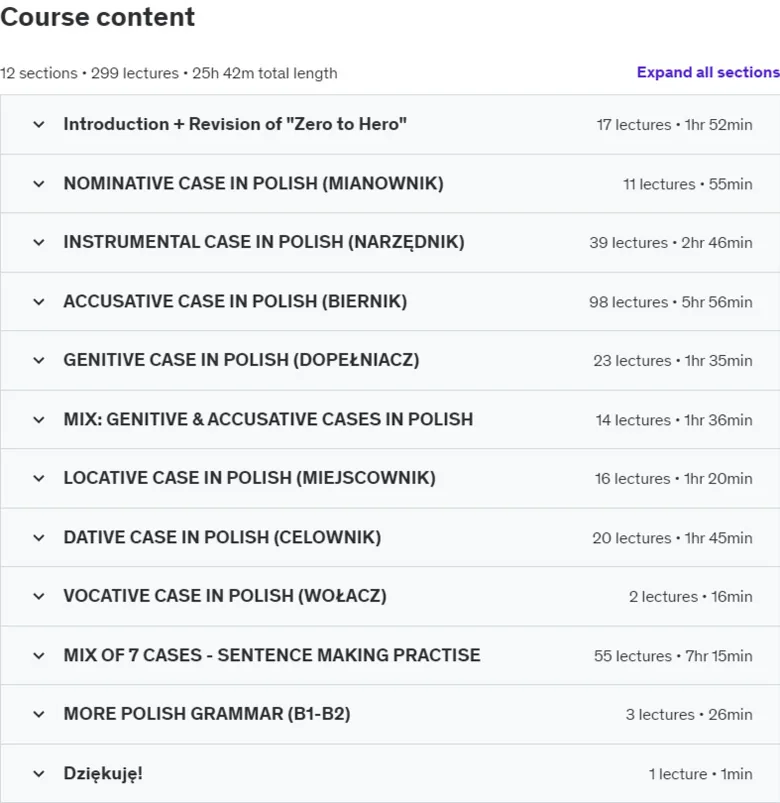Click the Introduction + Revision of "Zero to Hero" title

tap(235, 124)
